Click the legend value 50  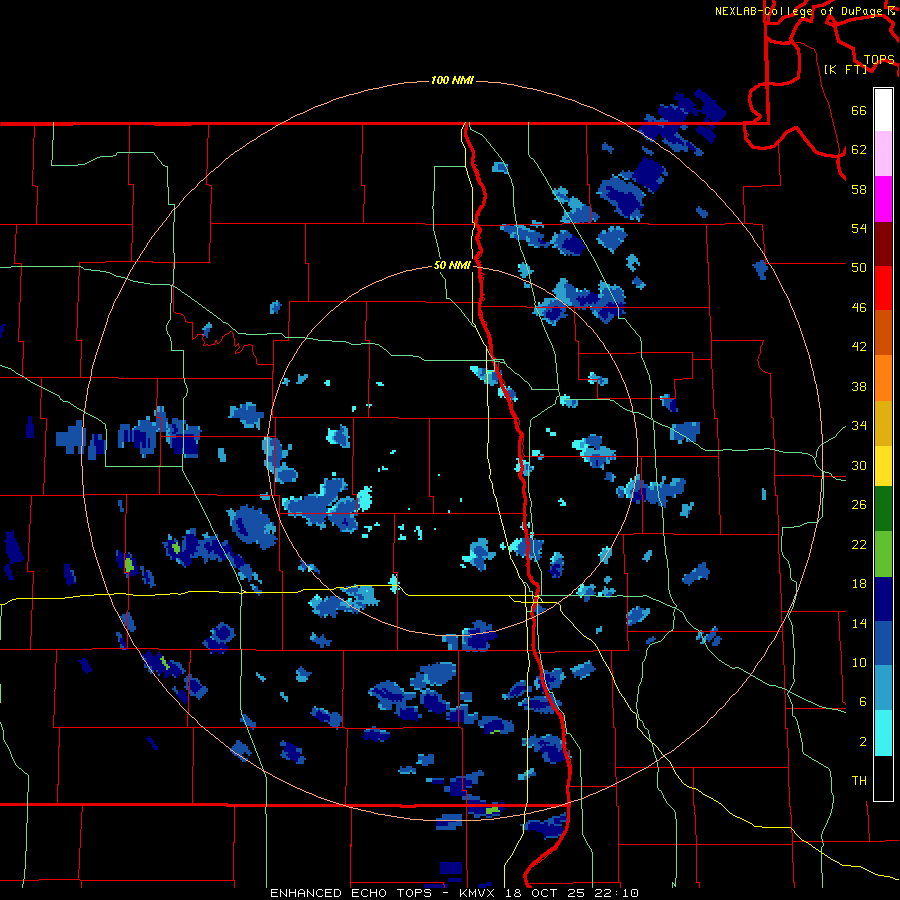click(859, 268)
